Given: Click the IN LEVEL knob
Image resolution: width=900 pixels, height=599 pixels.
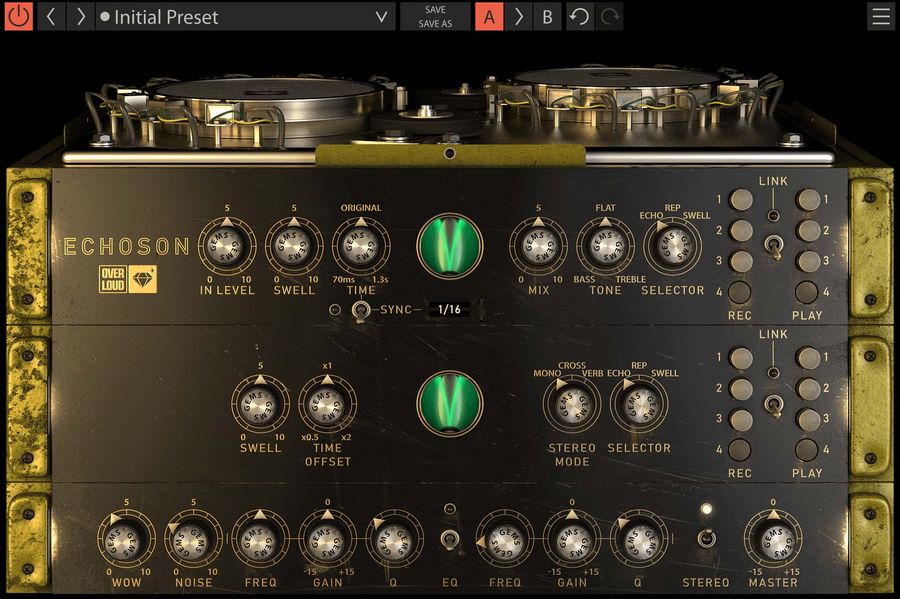Looking at the screenshot, I should tap(227, 246).
